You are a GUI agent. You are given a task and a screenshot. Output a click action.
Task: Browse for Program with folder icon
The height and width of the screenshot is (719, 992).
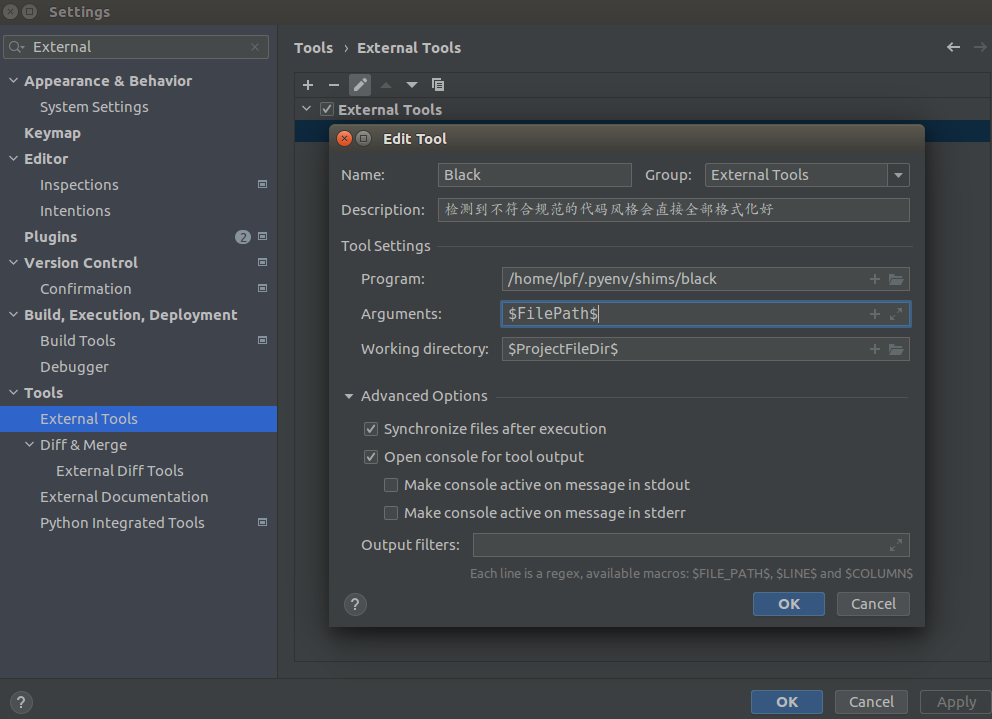(896, 279)
